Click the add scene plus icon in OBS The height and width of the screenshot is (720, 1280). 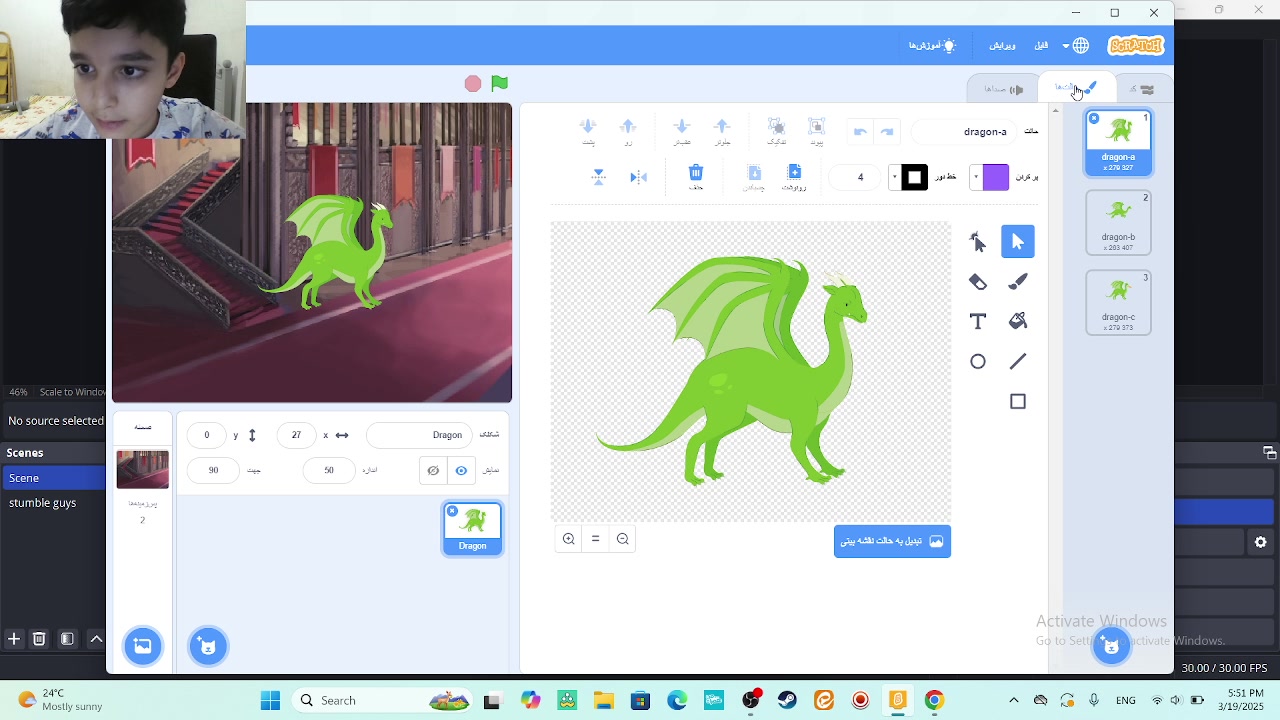pyautogui.click(x=14, y=639)
